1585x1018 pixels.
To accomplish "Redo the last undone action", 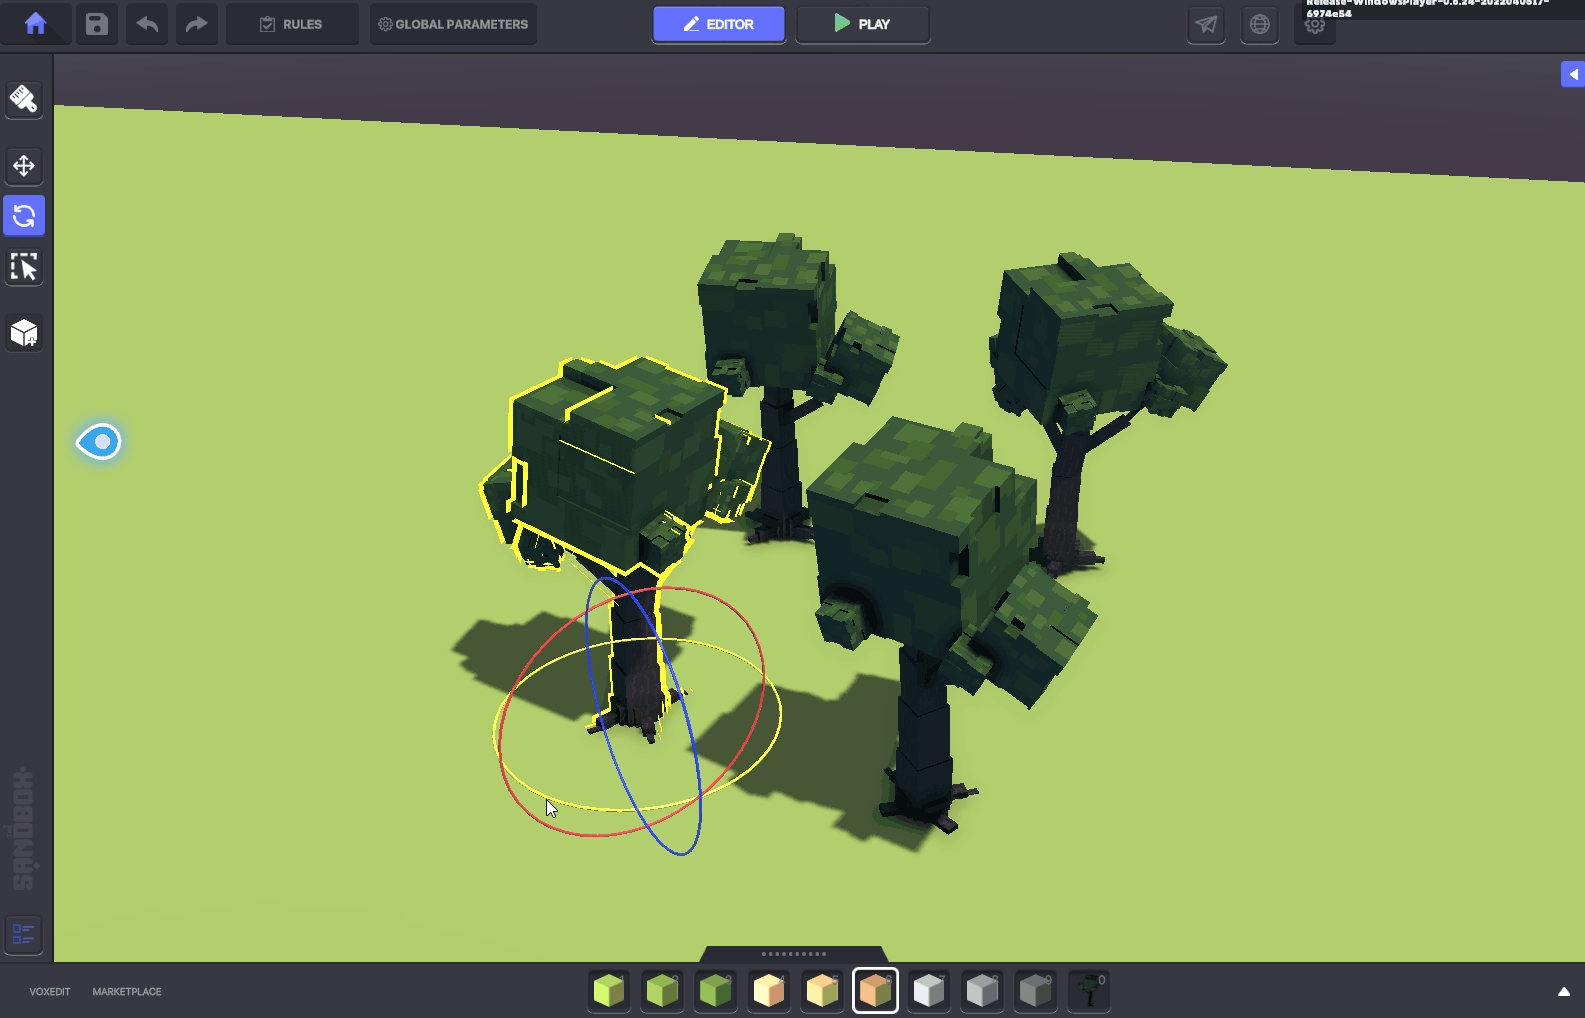I will pyautogui.click(x=197, y=24).
